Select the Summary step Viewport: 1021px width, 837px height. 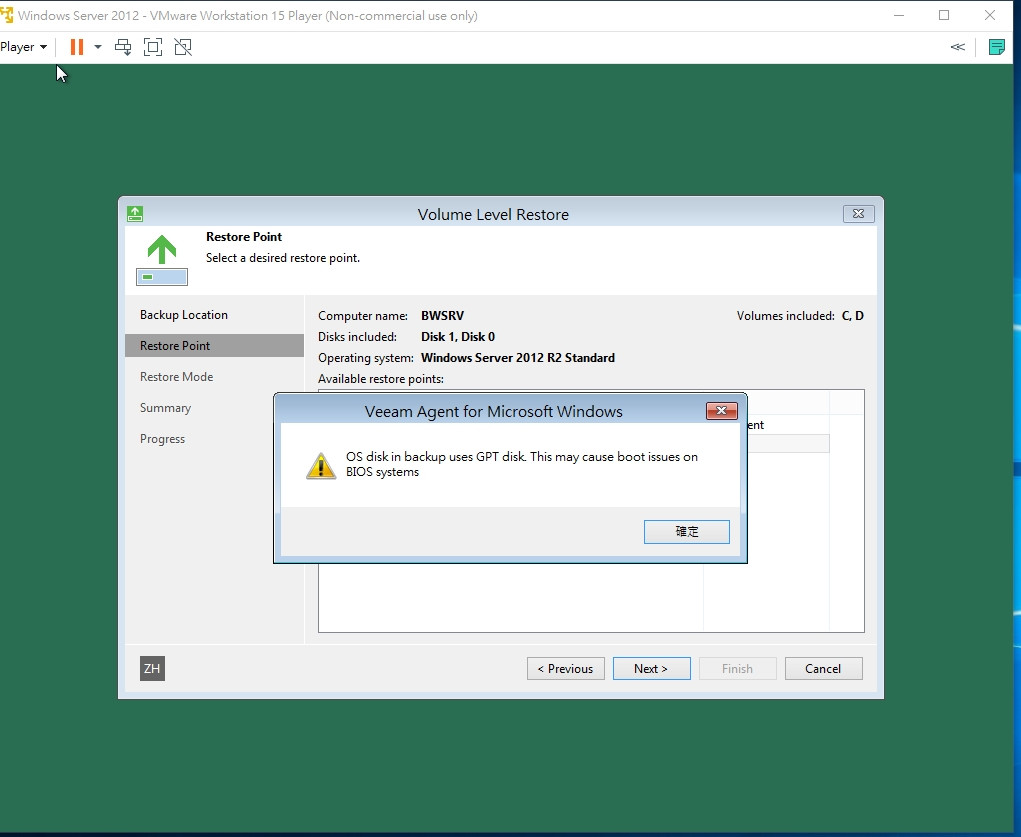(x=165, y=408)
